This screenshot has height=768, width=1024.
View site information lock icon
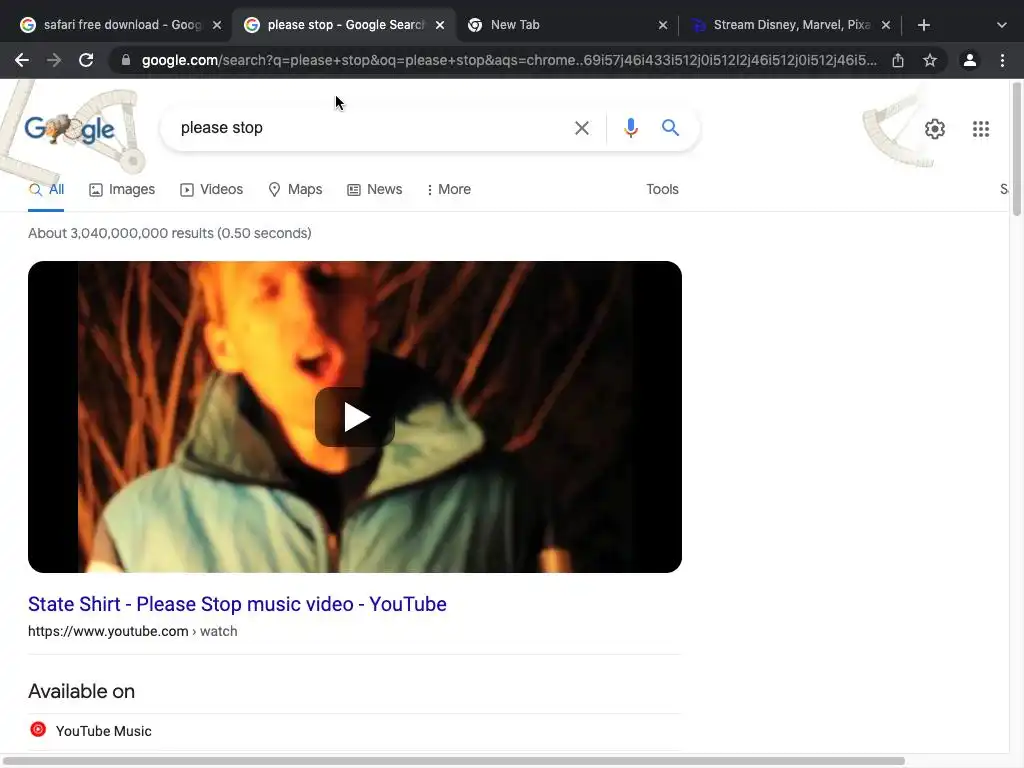(126, 60)
